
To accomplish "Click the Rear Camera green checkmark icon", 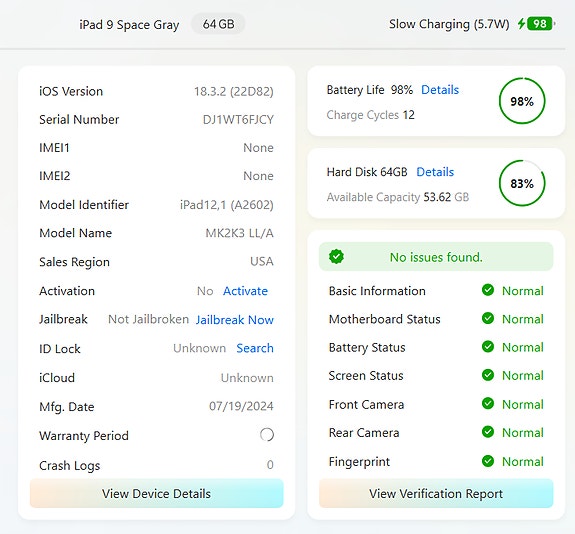I will pos(488,432).
